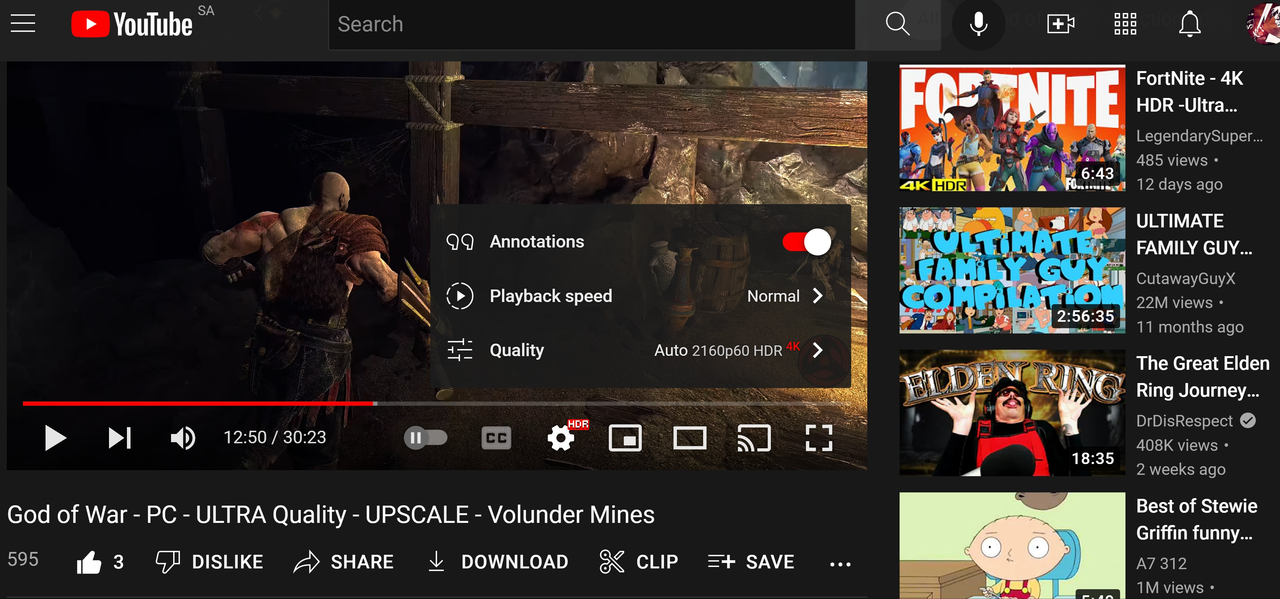Open the more actions ellipsis menu
The width and height of the screenshot is (1280, 599).
pyautogui.click(x=840, y=564)
